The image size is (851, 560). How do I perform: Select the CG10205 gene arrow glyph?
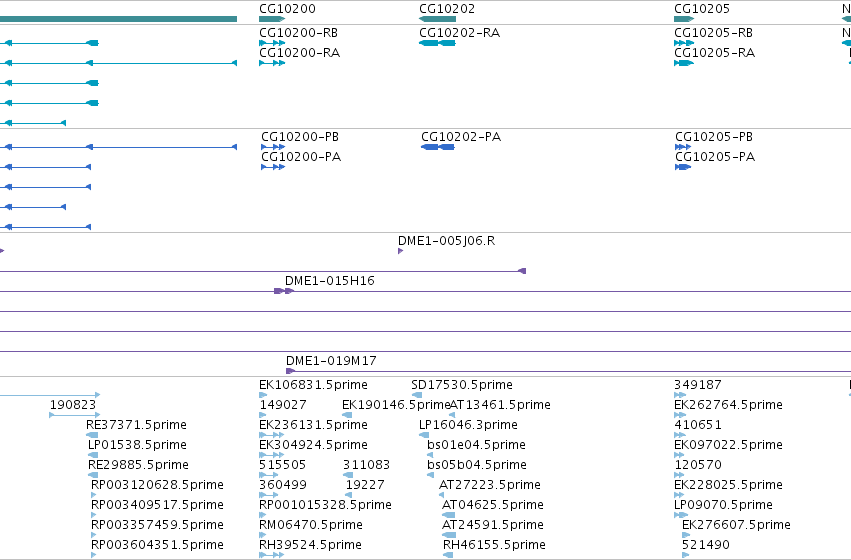(x=684, y=19)
